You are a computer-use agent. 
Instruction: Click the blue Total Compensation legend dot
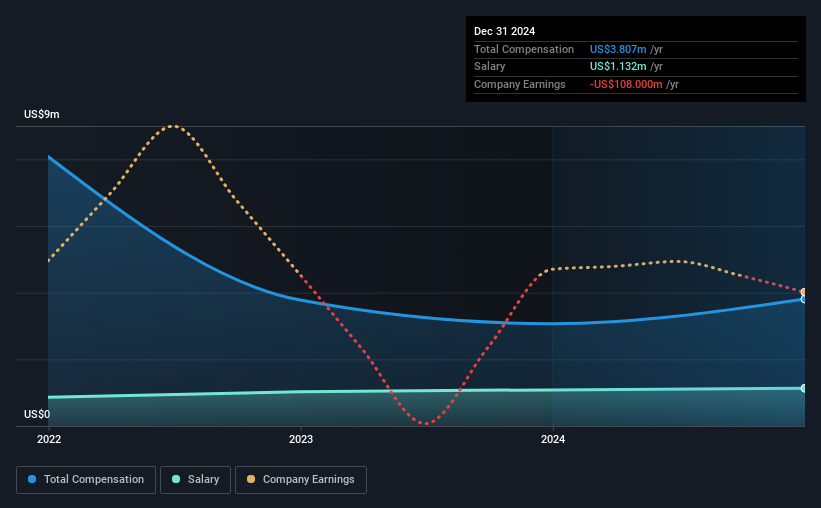pos(32,479)
